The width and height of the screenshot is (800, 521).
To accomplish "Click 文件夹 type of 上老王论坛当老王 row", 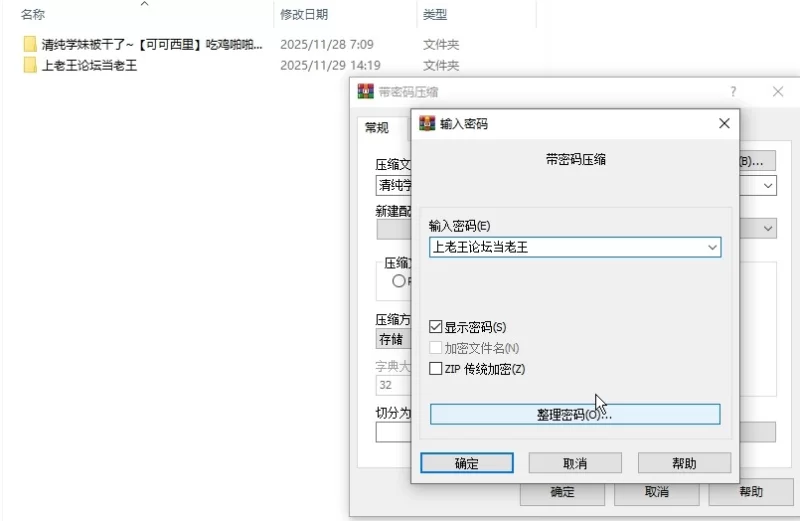I will pyautogui.click(x=441, y=65).
